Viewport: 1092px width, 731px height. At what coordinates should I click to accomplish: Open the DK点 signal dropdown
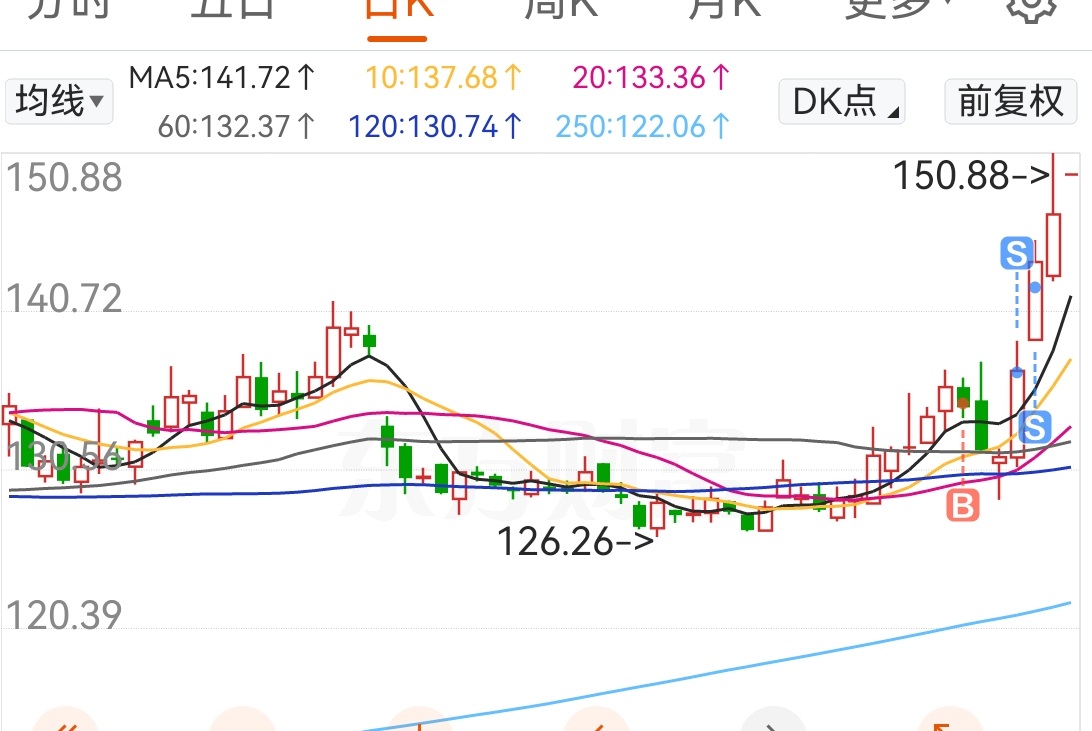[x=841, y=102]
